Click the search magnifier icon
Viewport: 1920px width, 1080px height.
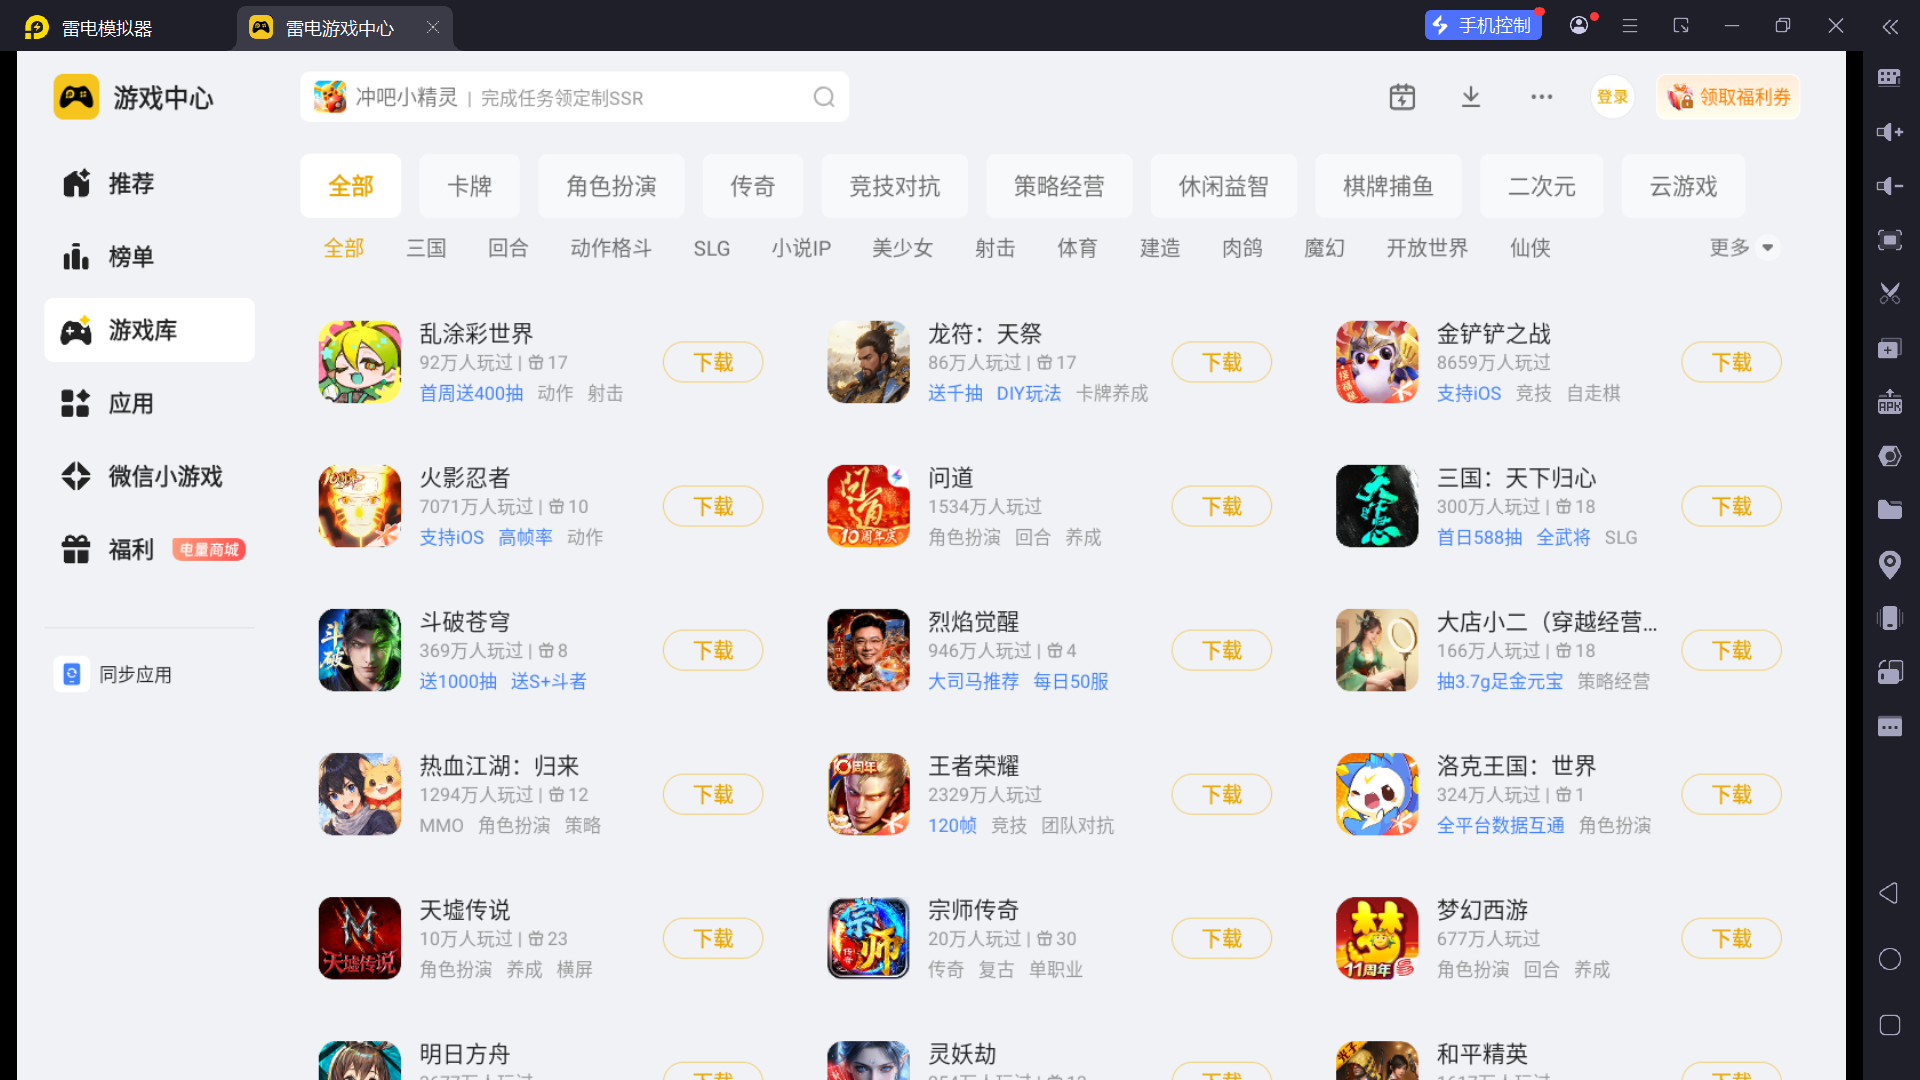[823, 97]
